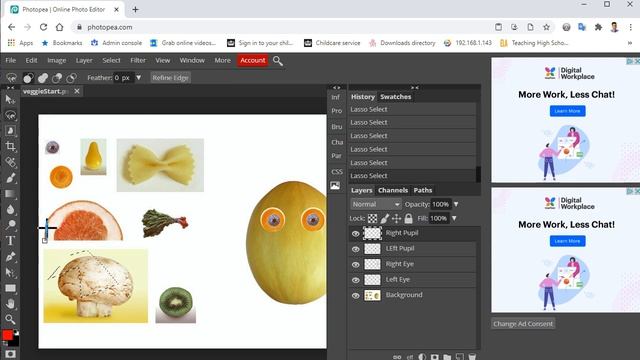Open the Filter menu
This screenshot has height=360, width=640.
pyautogui.click(x=138, y=60)
